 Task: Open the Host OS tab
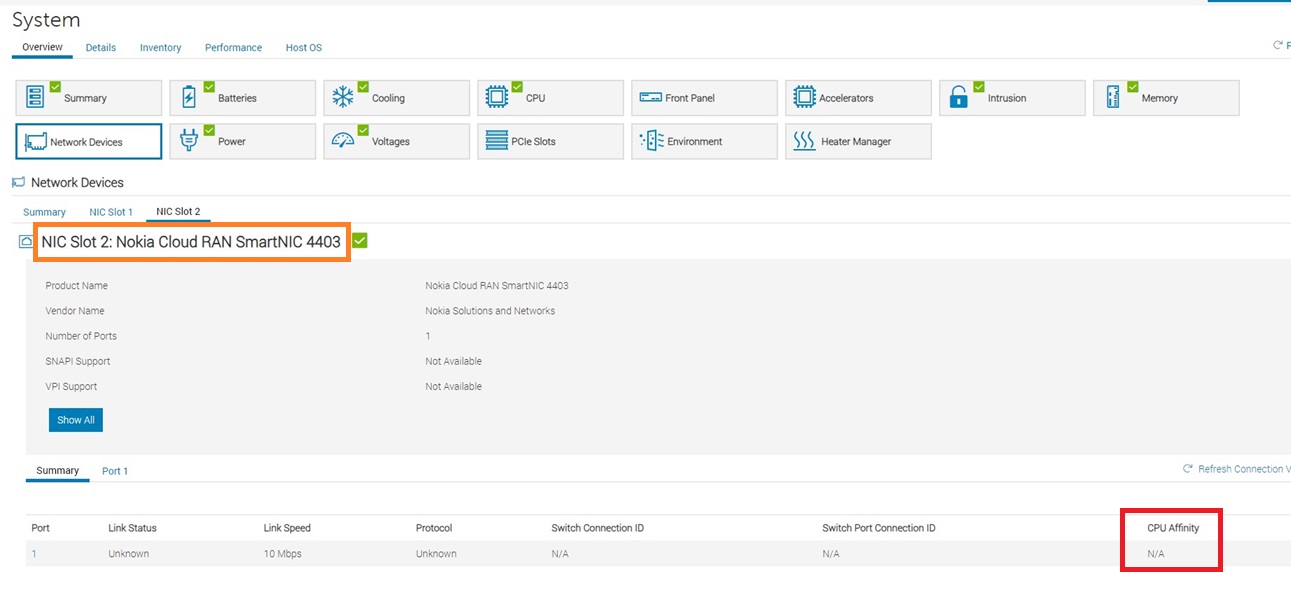[x=303, y=48]
